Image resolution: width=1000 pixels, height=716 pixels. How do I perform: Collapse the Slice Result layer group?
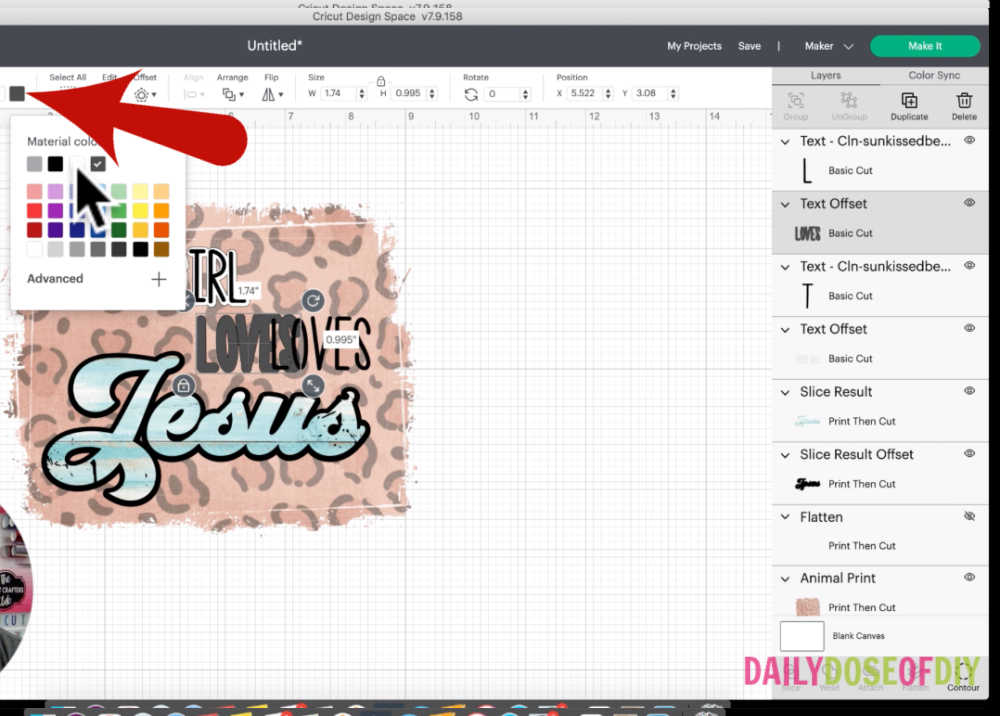point(786,391)
